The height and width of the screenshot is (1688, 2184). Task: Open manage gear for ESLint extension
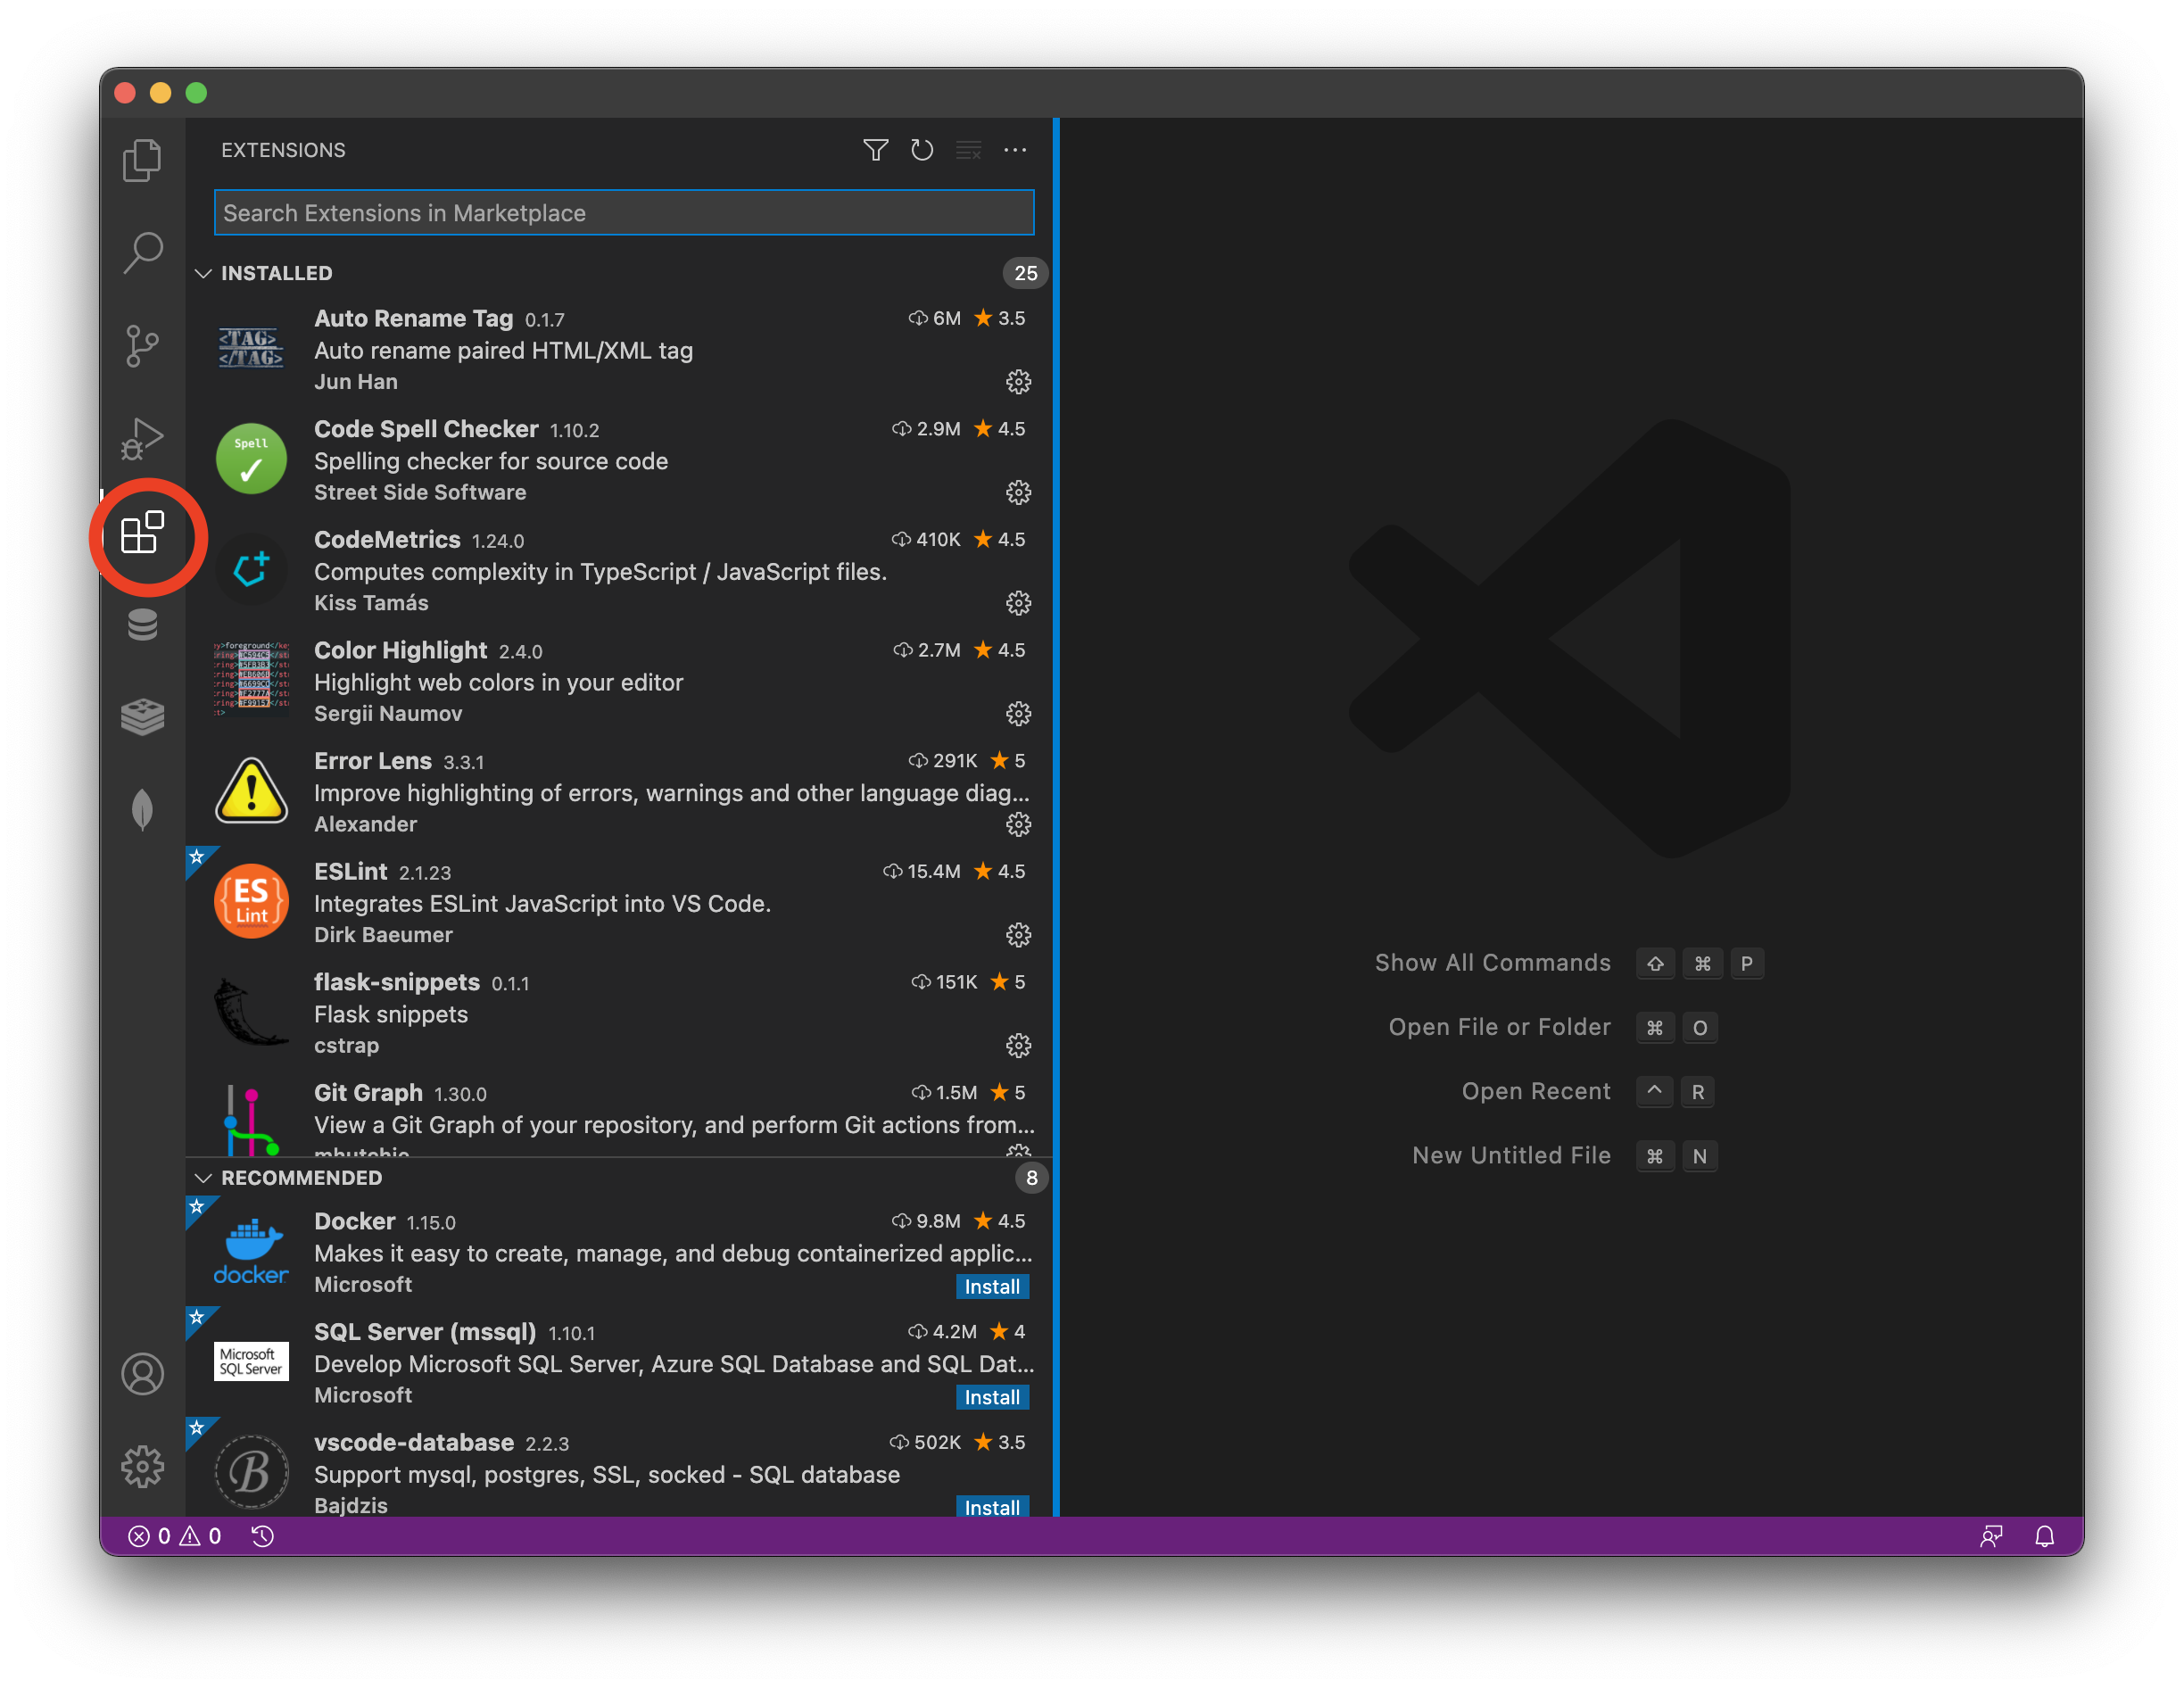click(x=1018, y=935)
